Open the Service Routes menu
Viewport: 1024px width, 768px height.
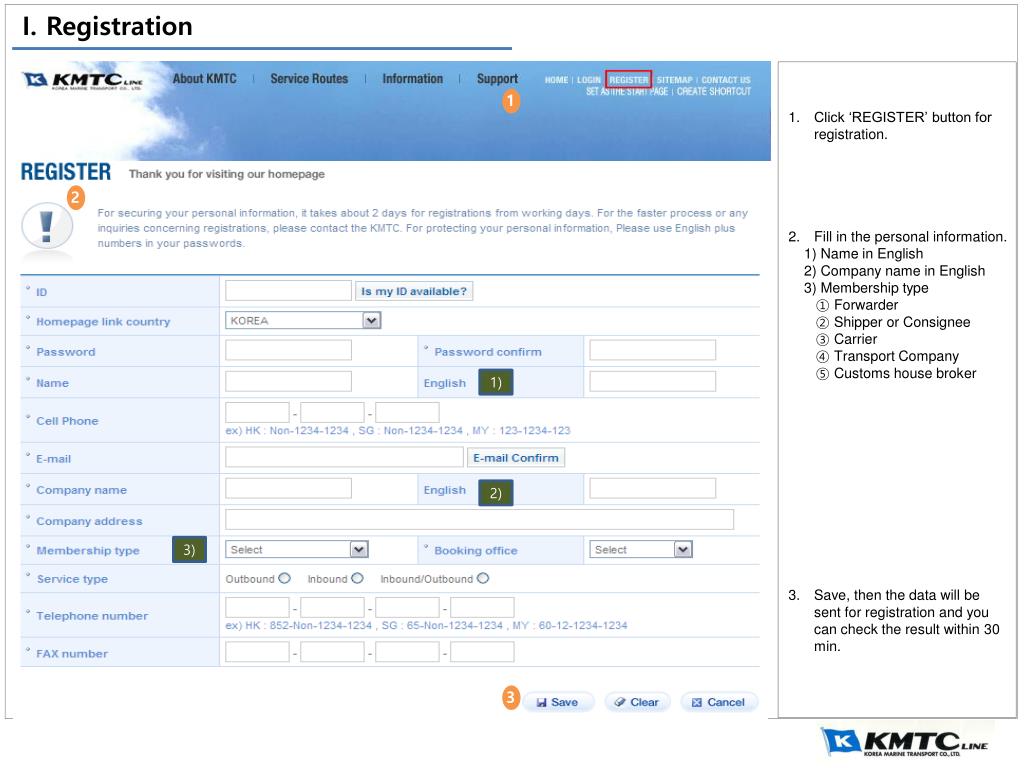click(x=309, y=79)
